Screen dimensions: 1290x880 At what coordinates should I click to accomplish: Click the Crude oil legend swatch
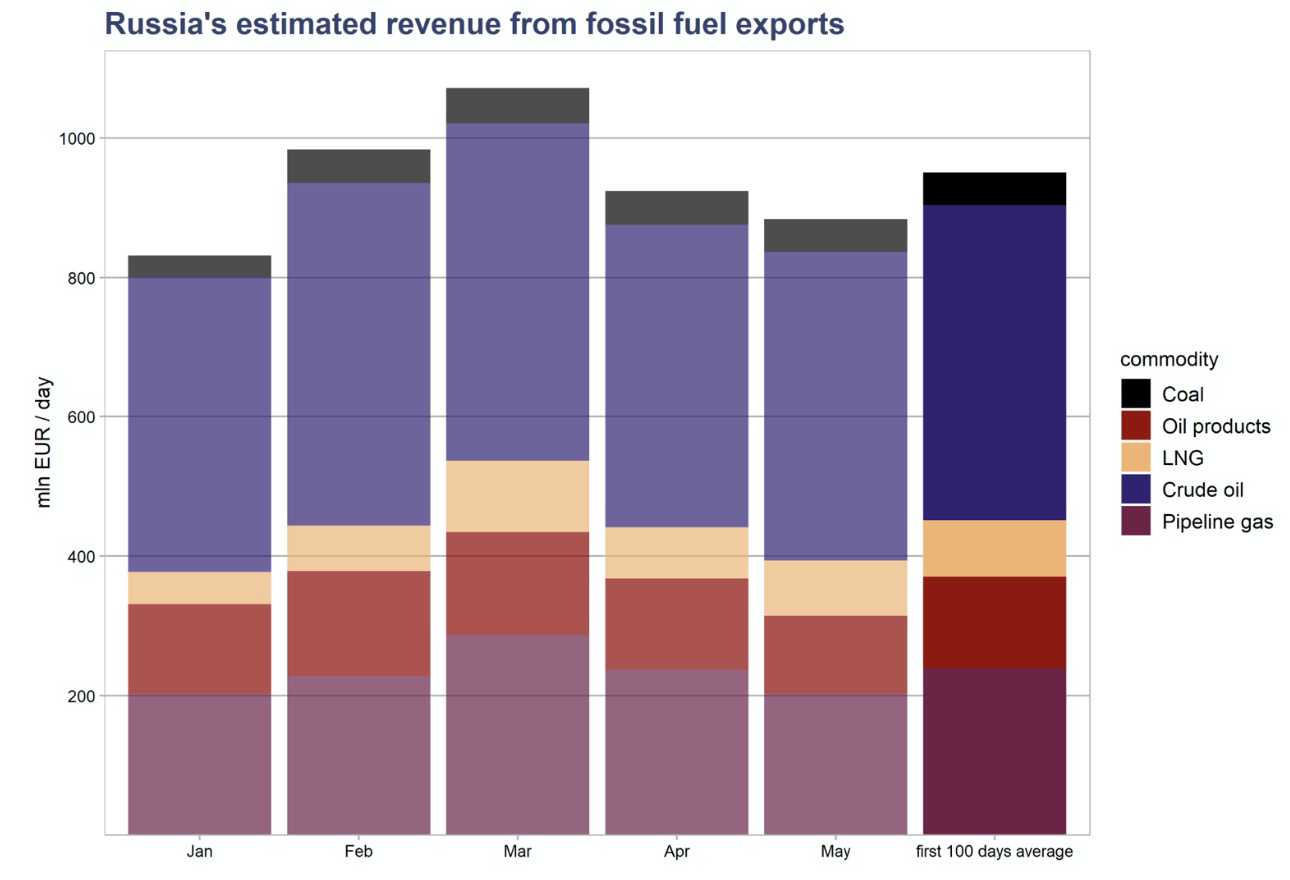pos(1136,490)
